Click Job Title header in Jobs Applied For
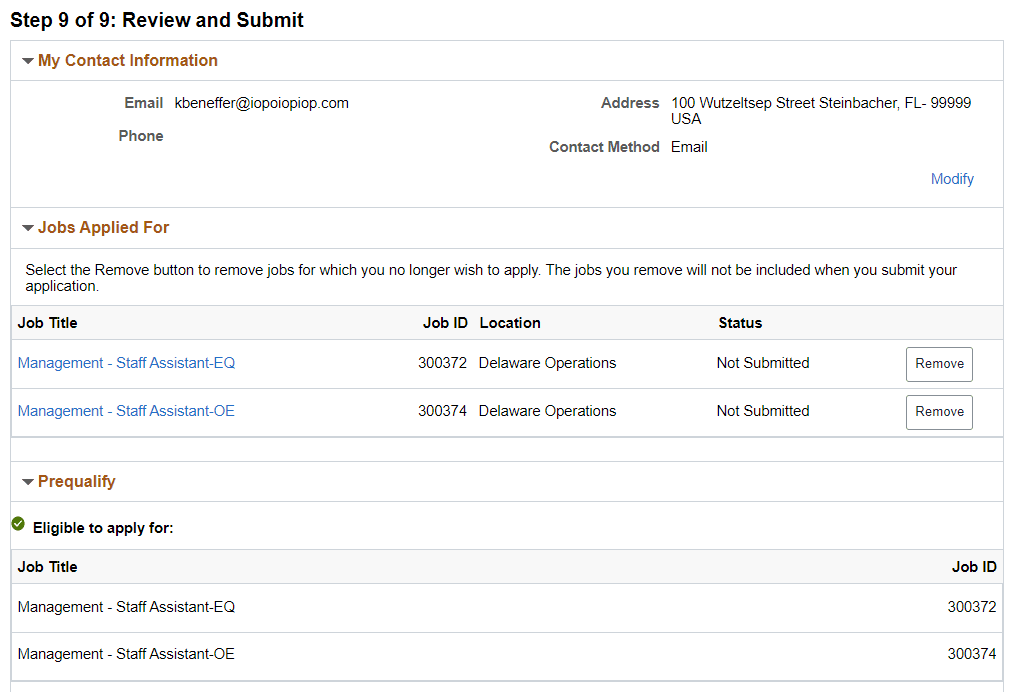 click(x=47, y=323)
